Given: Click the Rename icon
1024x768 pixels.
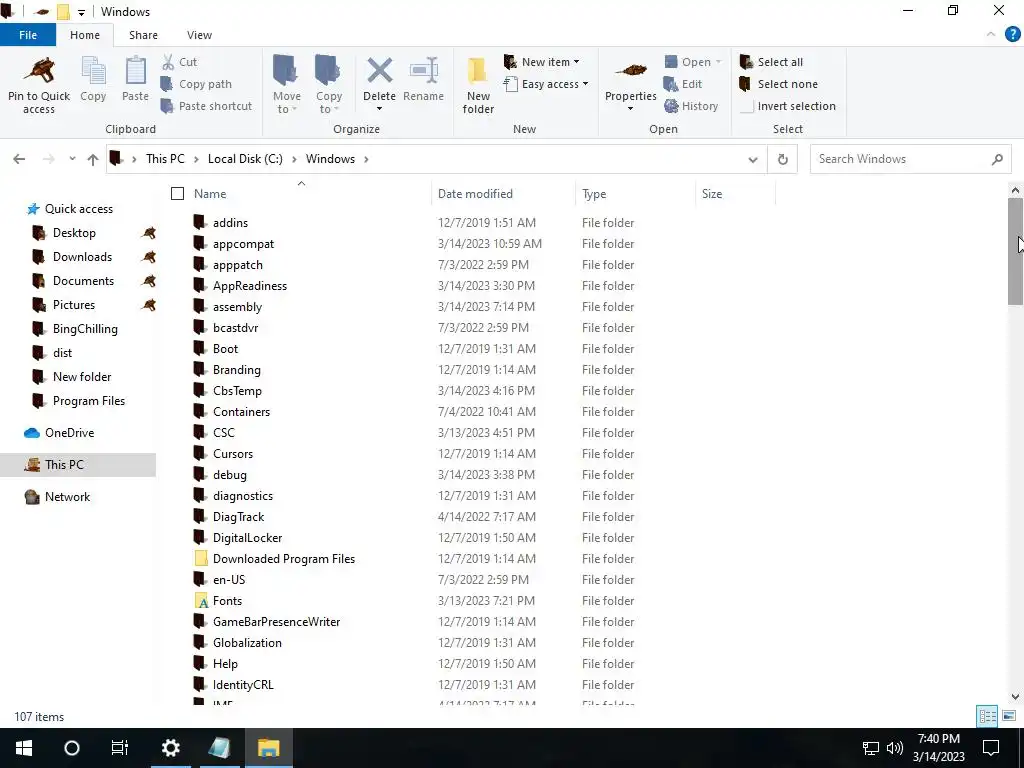Looking at the screenshot, I should (423, 71).
